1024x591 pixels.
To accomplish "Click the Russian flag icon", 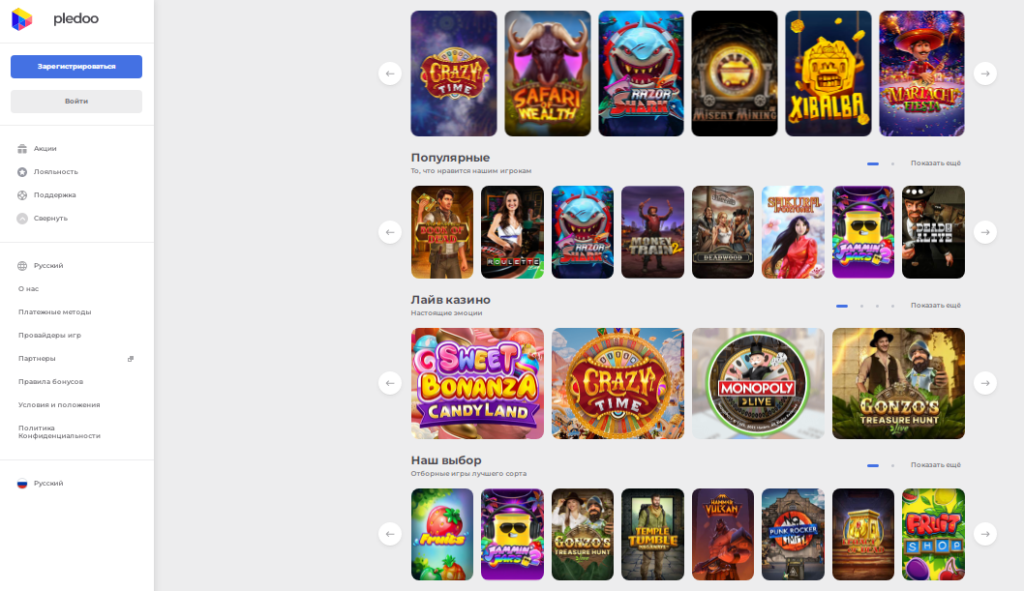I will pyautogui.click(x=22, y=484).
